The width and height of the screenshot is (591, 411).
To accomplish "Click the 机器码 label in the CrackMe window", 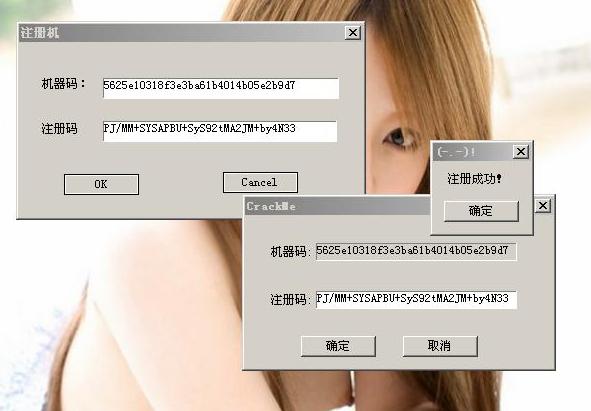I will pos(290,252).
